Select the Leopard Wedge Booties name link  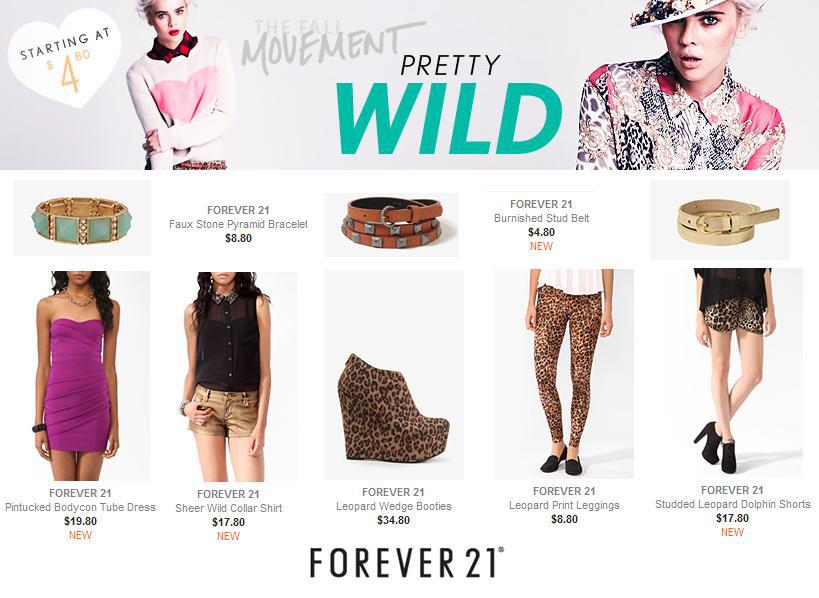394,506
